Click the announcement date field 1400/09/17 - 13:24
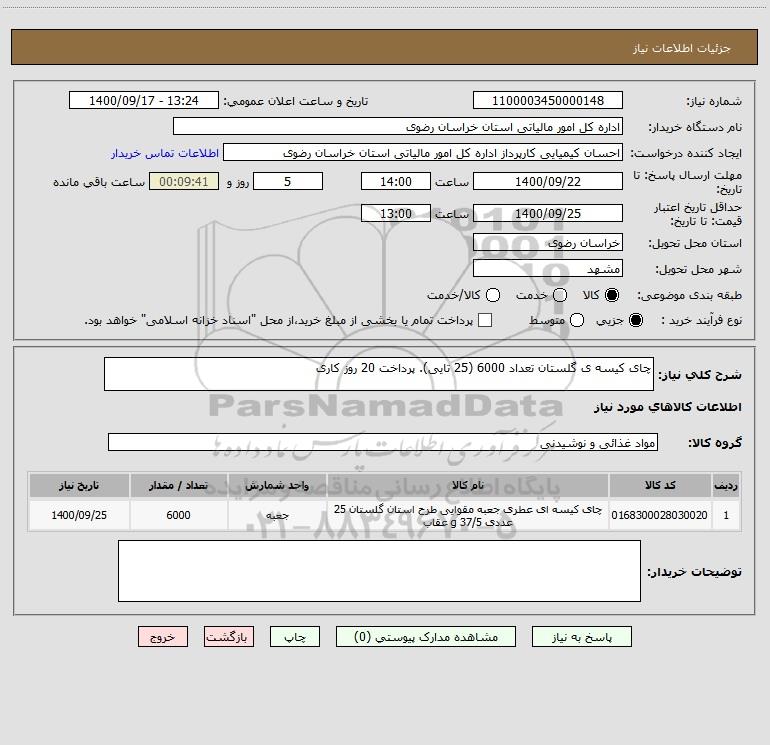The width and height of the screenshot is (770, 745). click(x=144, y=100)
